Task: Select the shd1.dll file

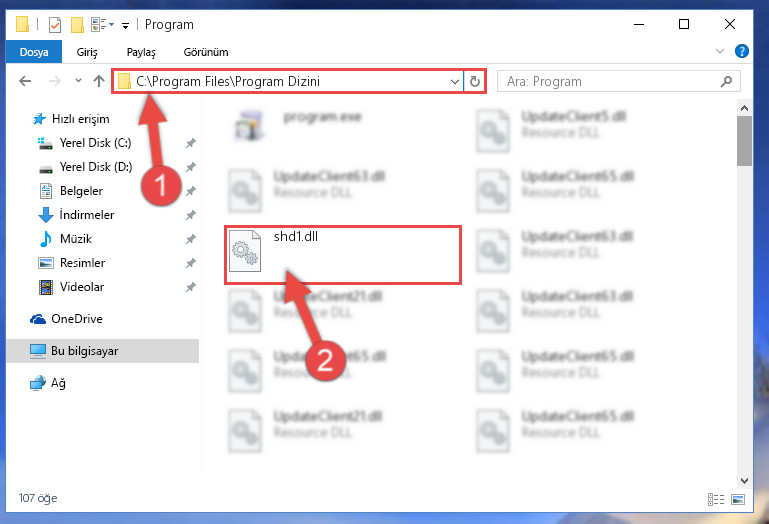Action: tap(343, 255)
